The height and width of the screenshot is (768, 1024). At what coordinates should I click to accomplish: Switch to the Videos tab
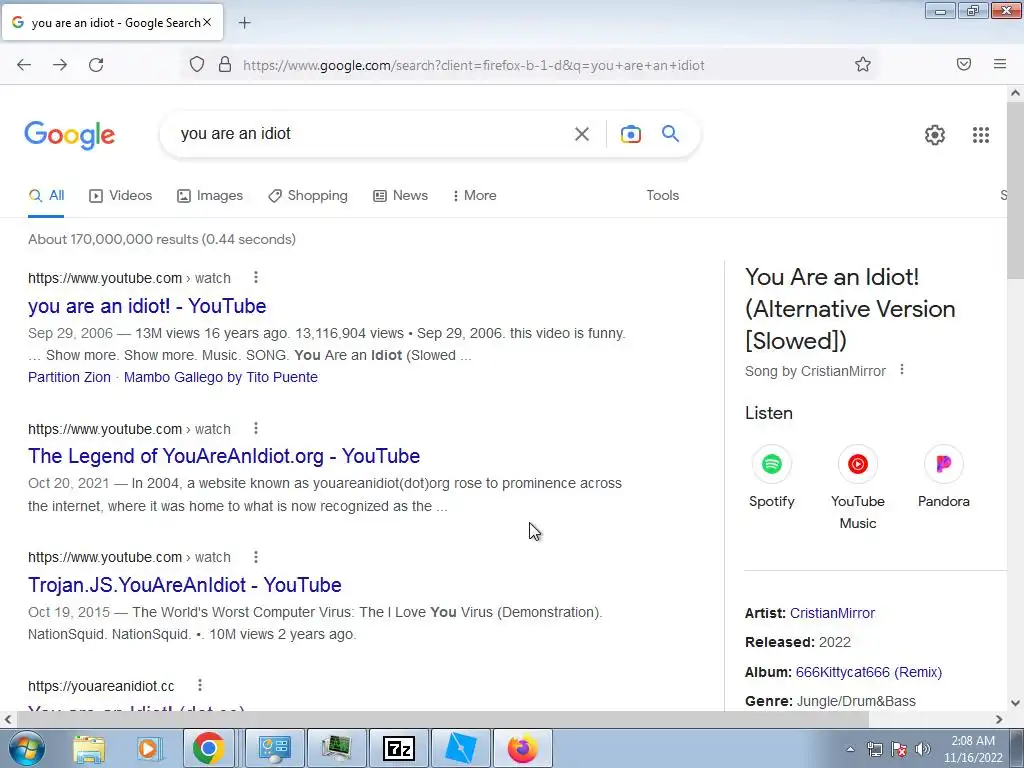tap(121, 195)
